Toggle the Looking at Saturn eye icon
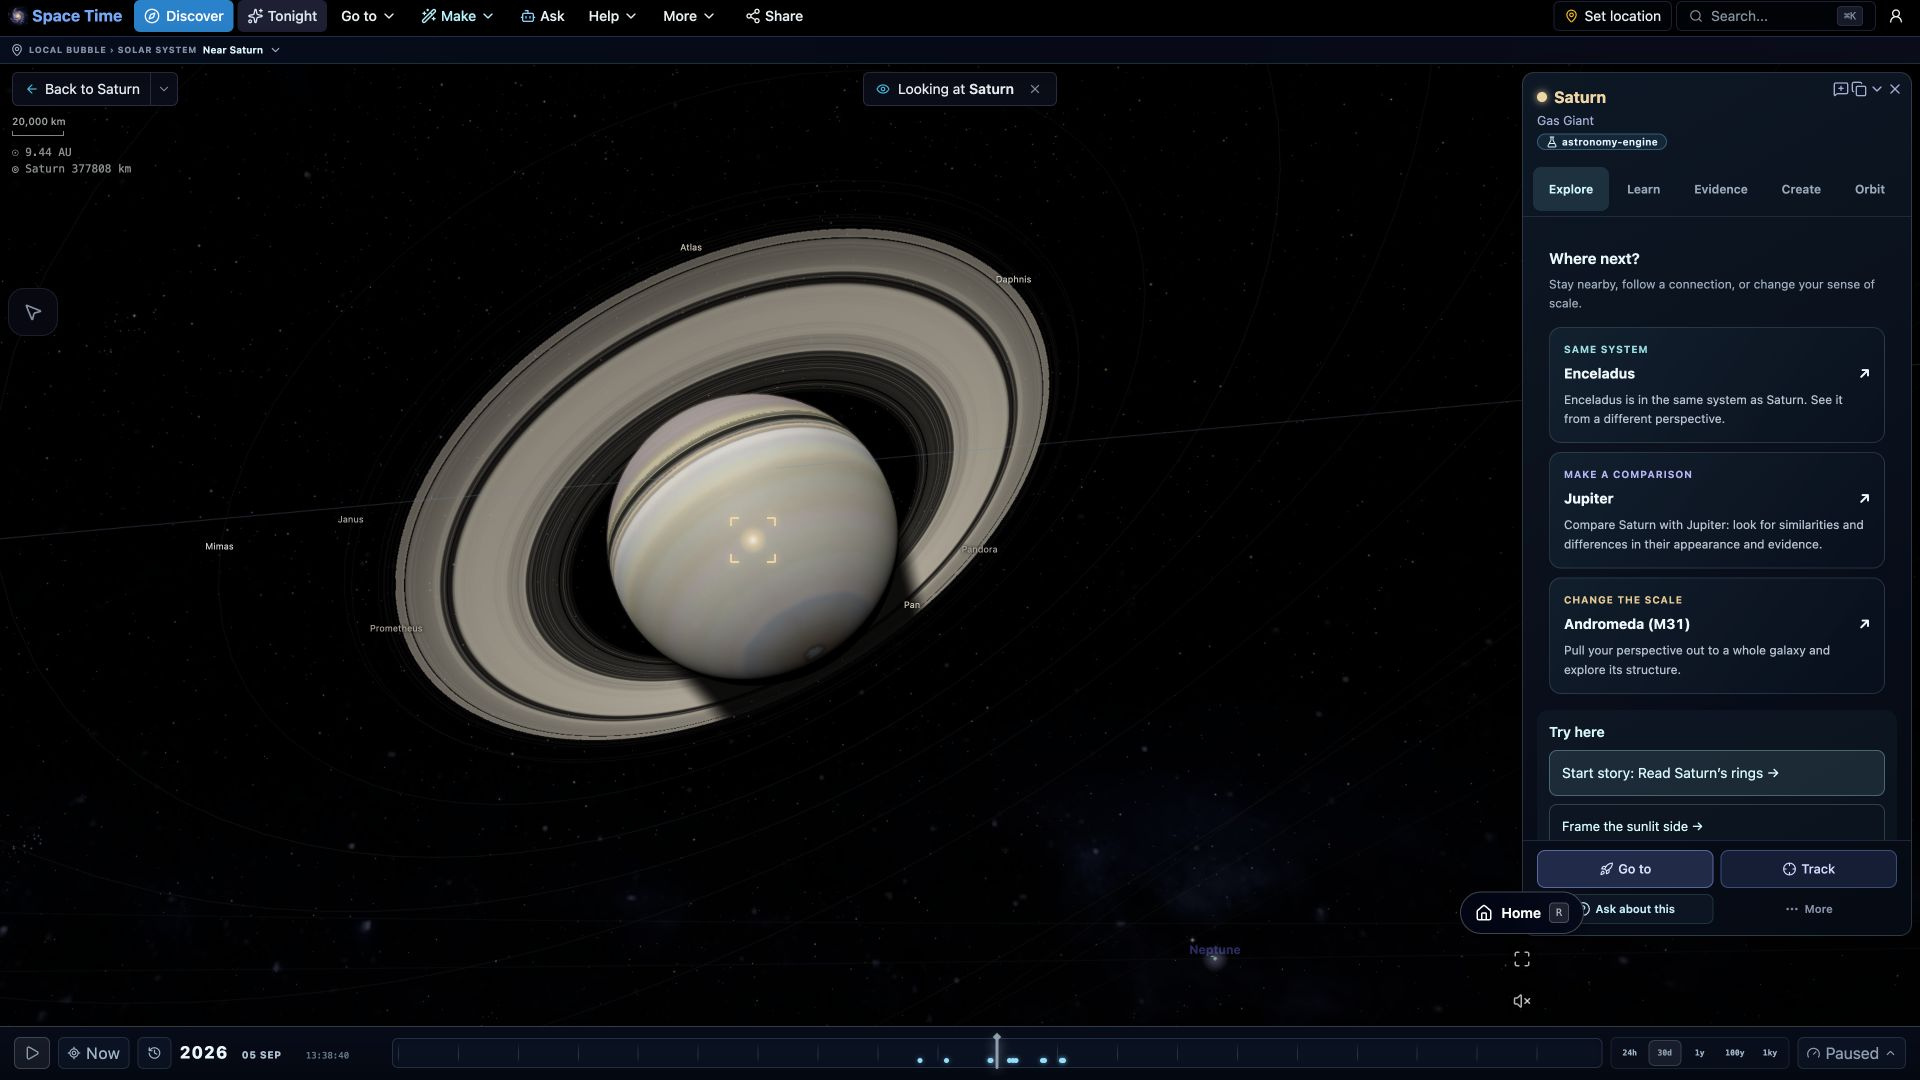 [883, 89]
